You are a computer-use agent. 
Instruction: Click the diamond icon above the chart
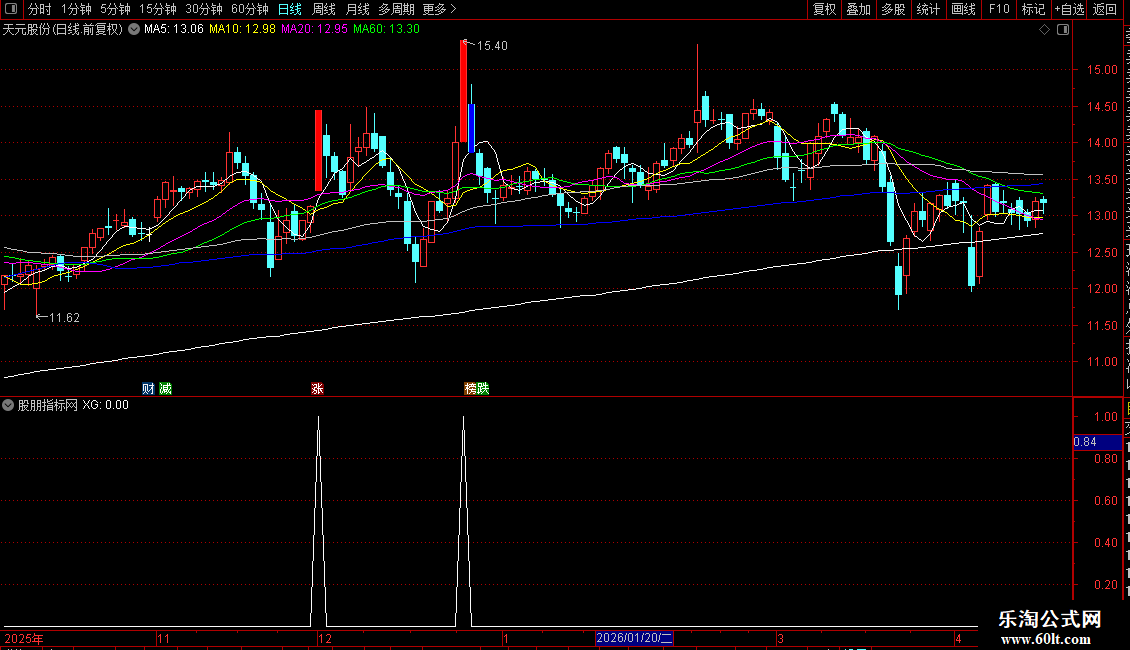[1044, 30]
